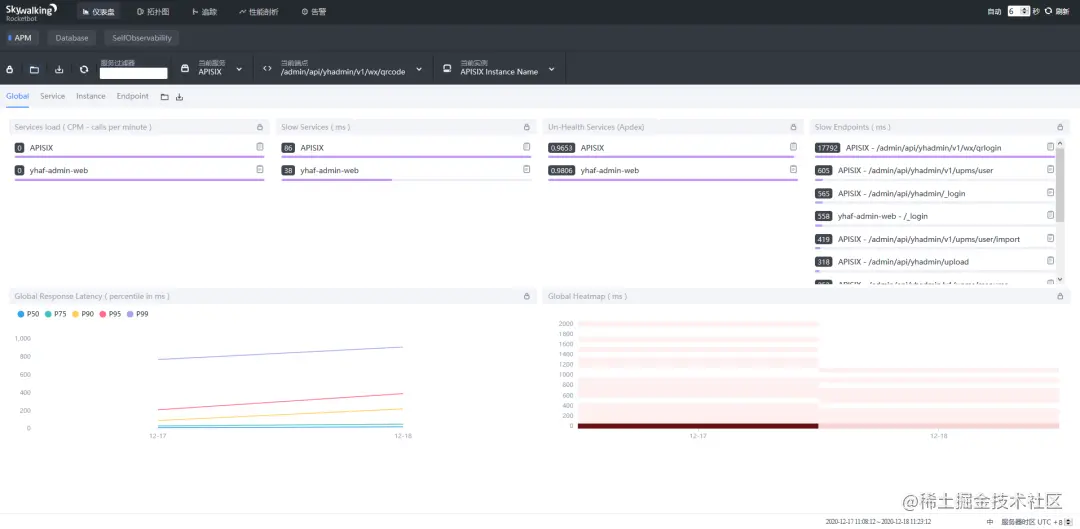Image resolution: width=1080 pixels, height=529 pixels.
Task: Click the dark red heatmap band at 0
Action: (x=698, y=426)
